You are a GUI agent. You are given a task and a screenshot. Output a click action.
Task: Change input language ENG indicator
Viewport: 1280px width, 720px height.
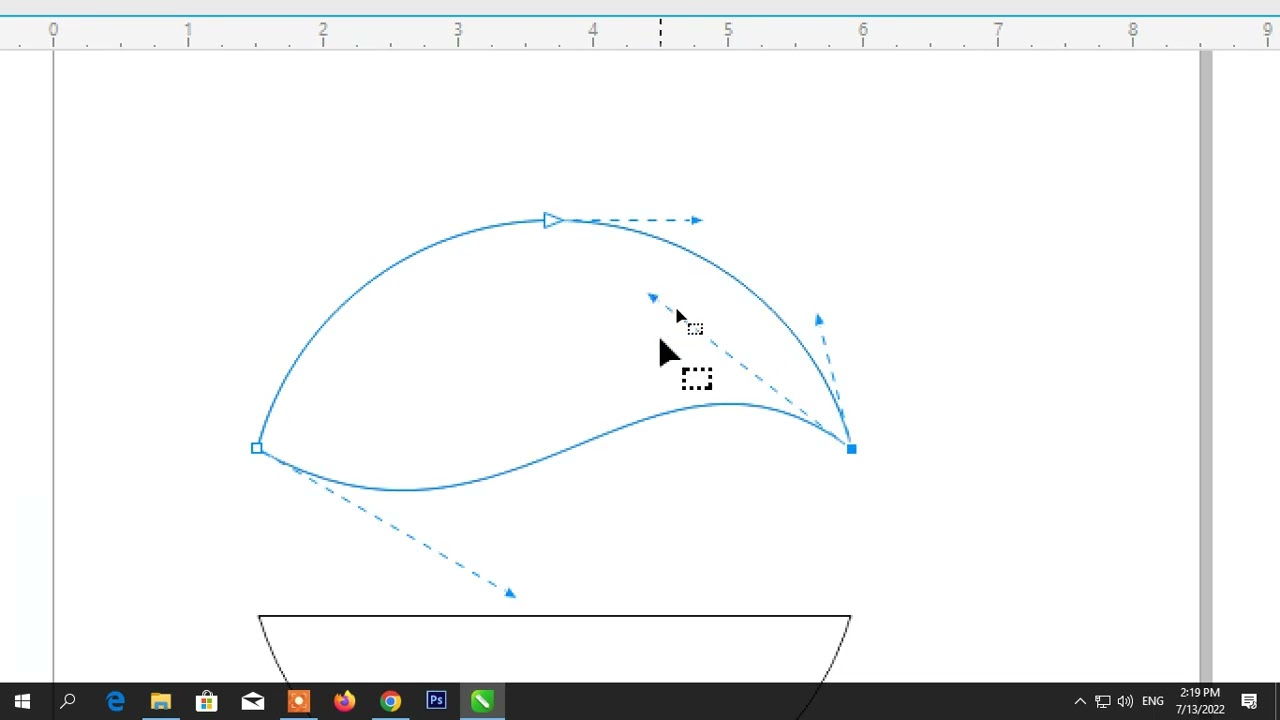pos(1153,701)
